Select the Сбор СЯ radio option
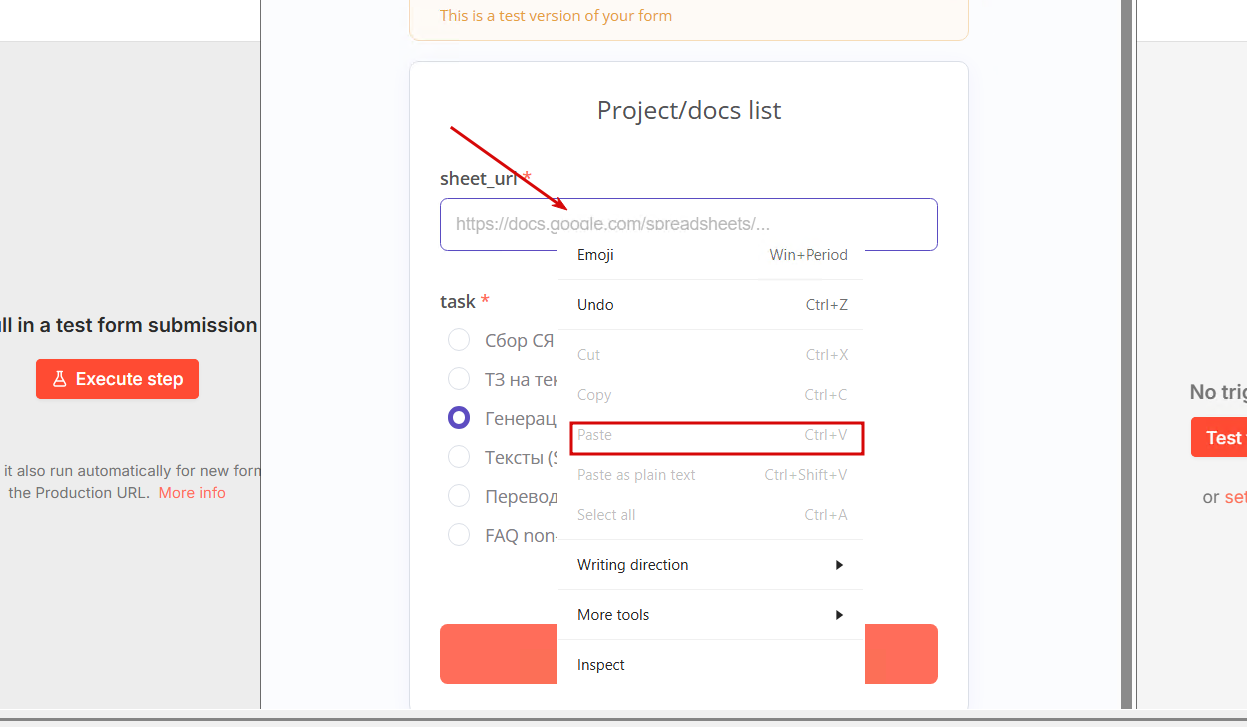 coord(459,340)
